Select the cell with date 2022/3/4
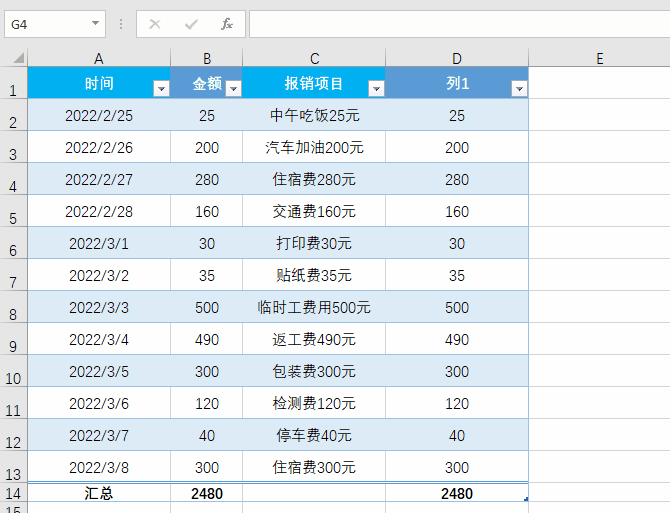Image resolution: width=670 pixels, height=513 pixels. [99, 340]
